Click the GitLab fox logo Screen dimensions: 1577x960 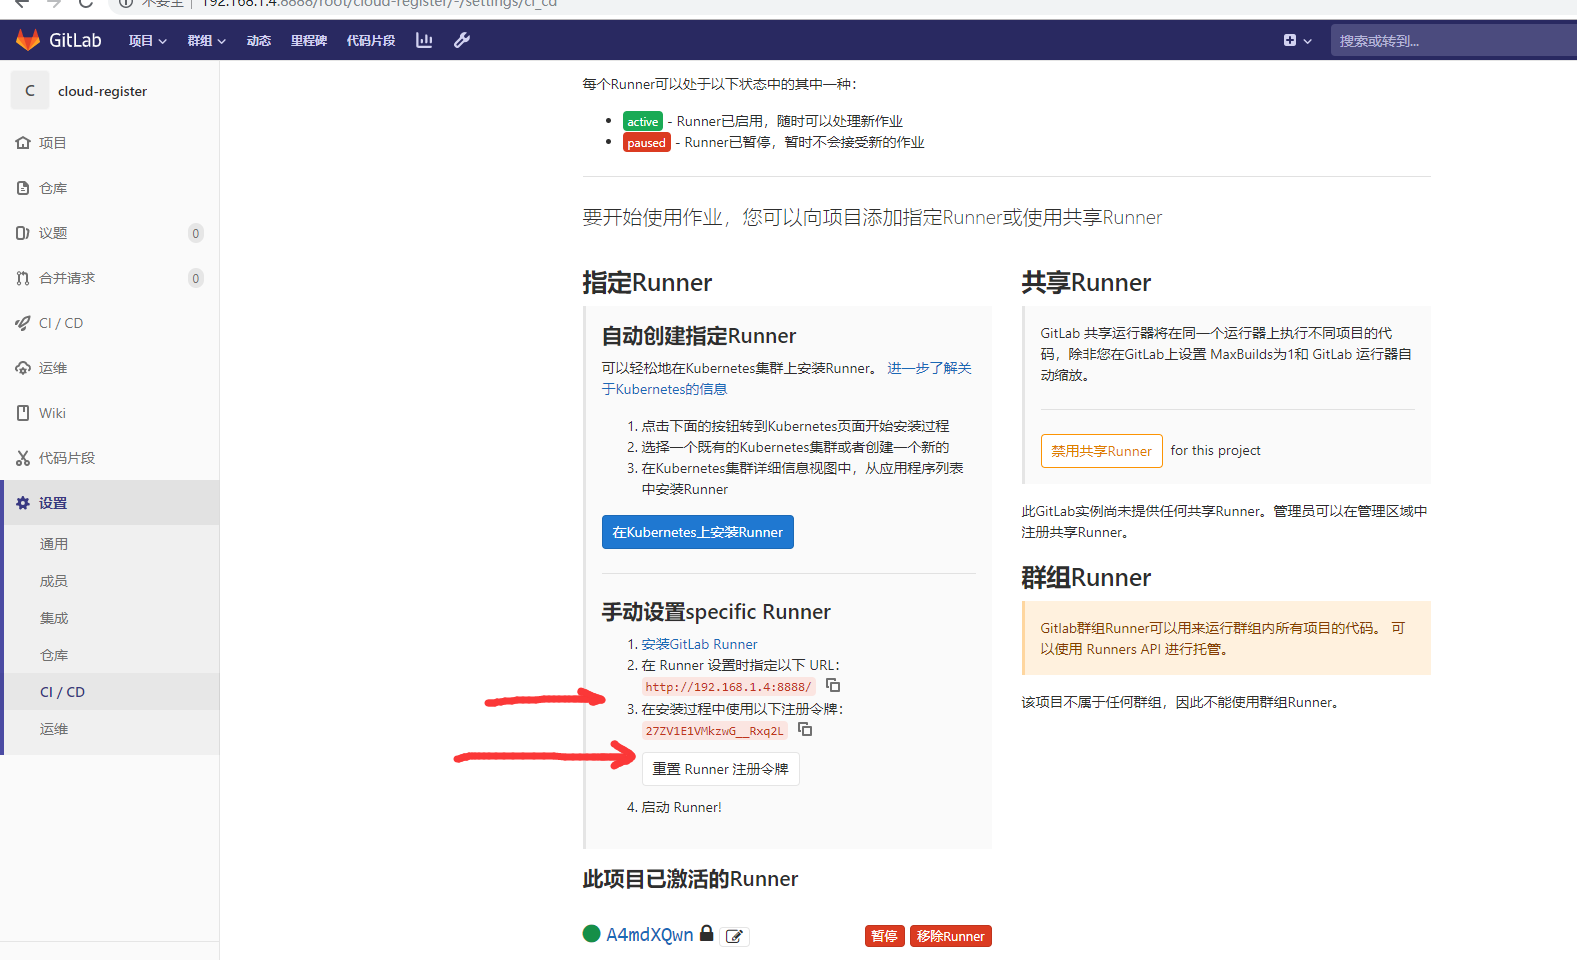pyautogui.click(x=28, y=40)
